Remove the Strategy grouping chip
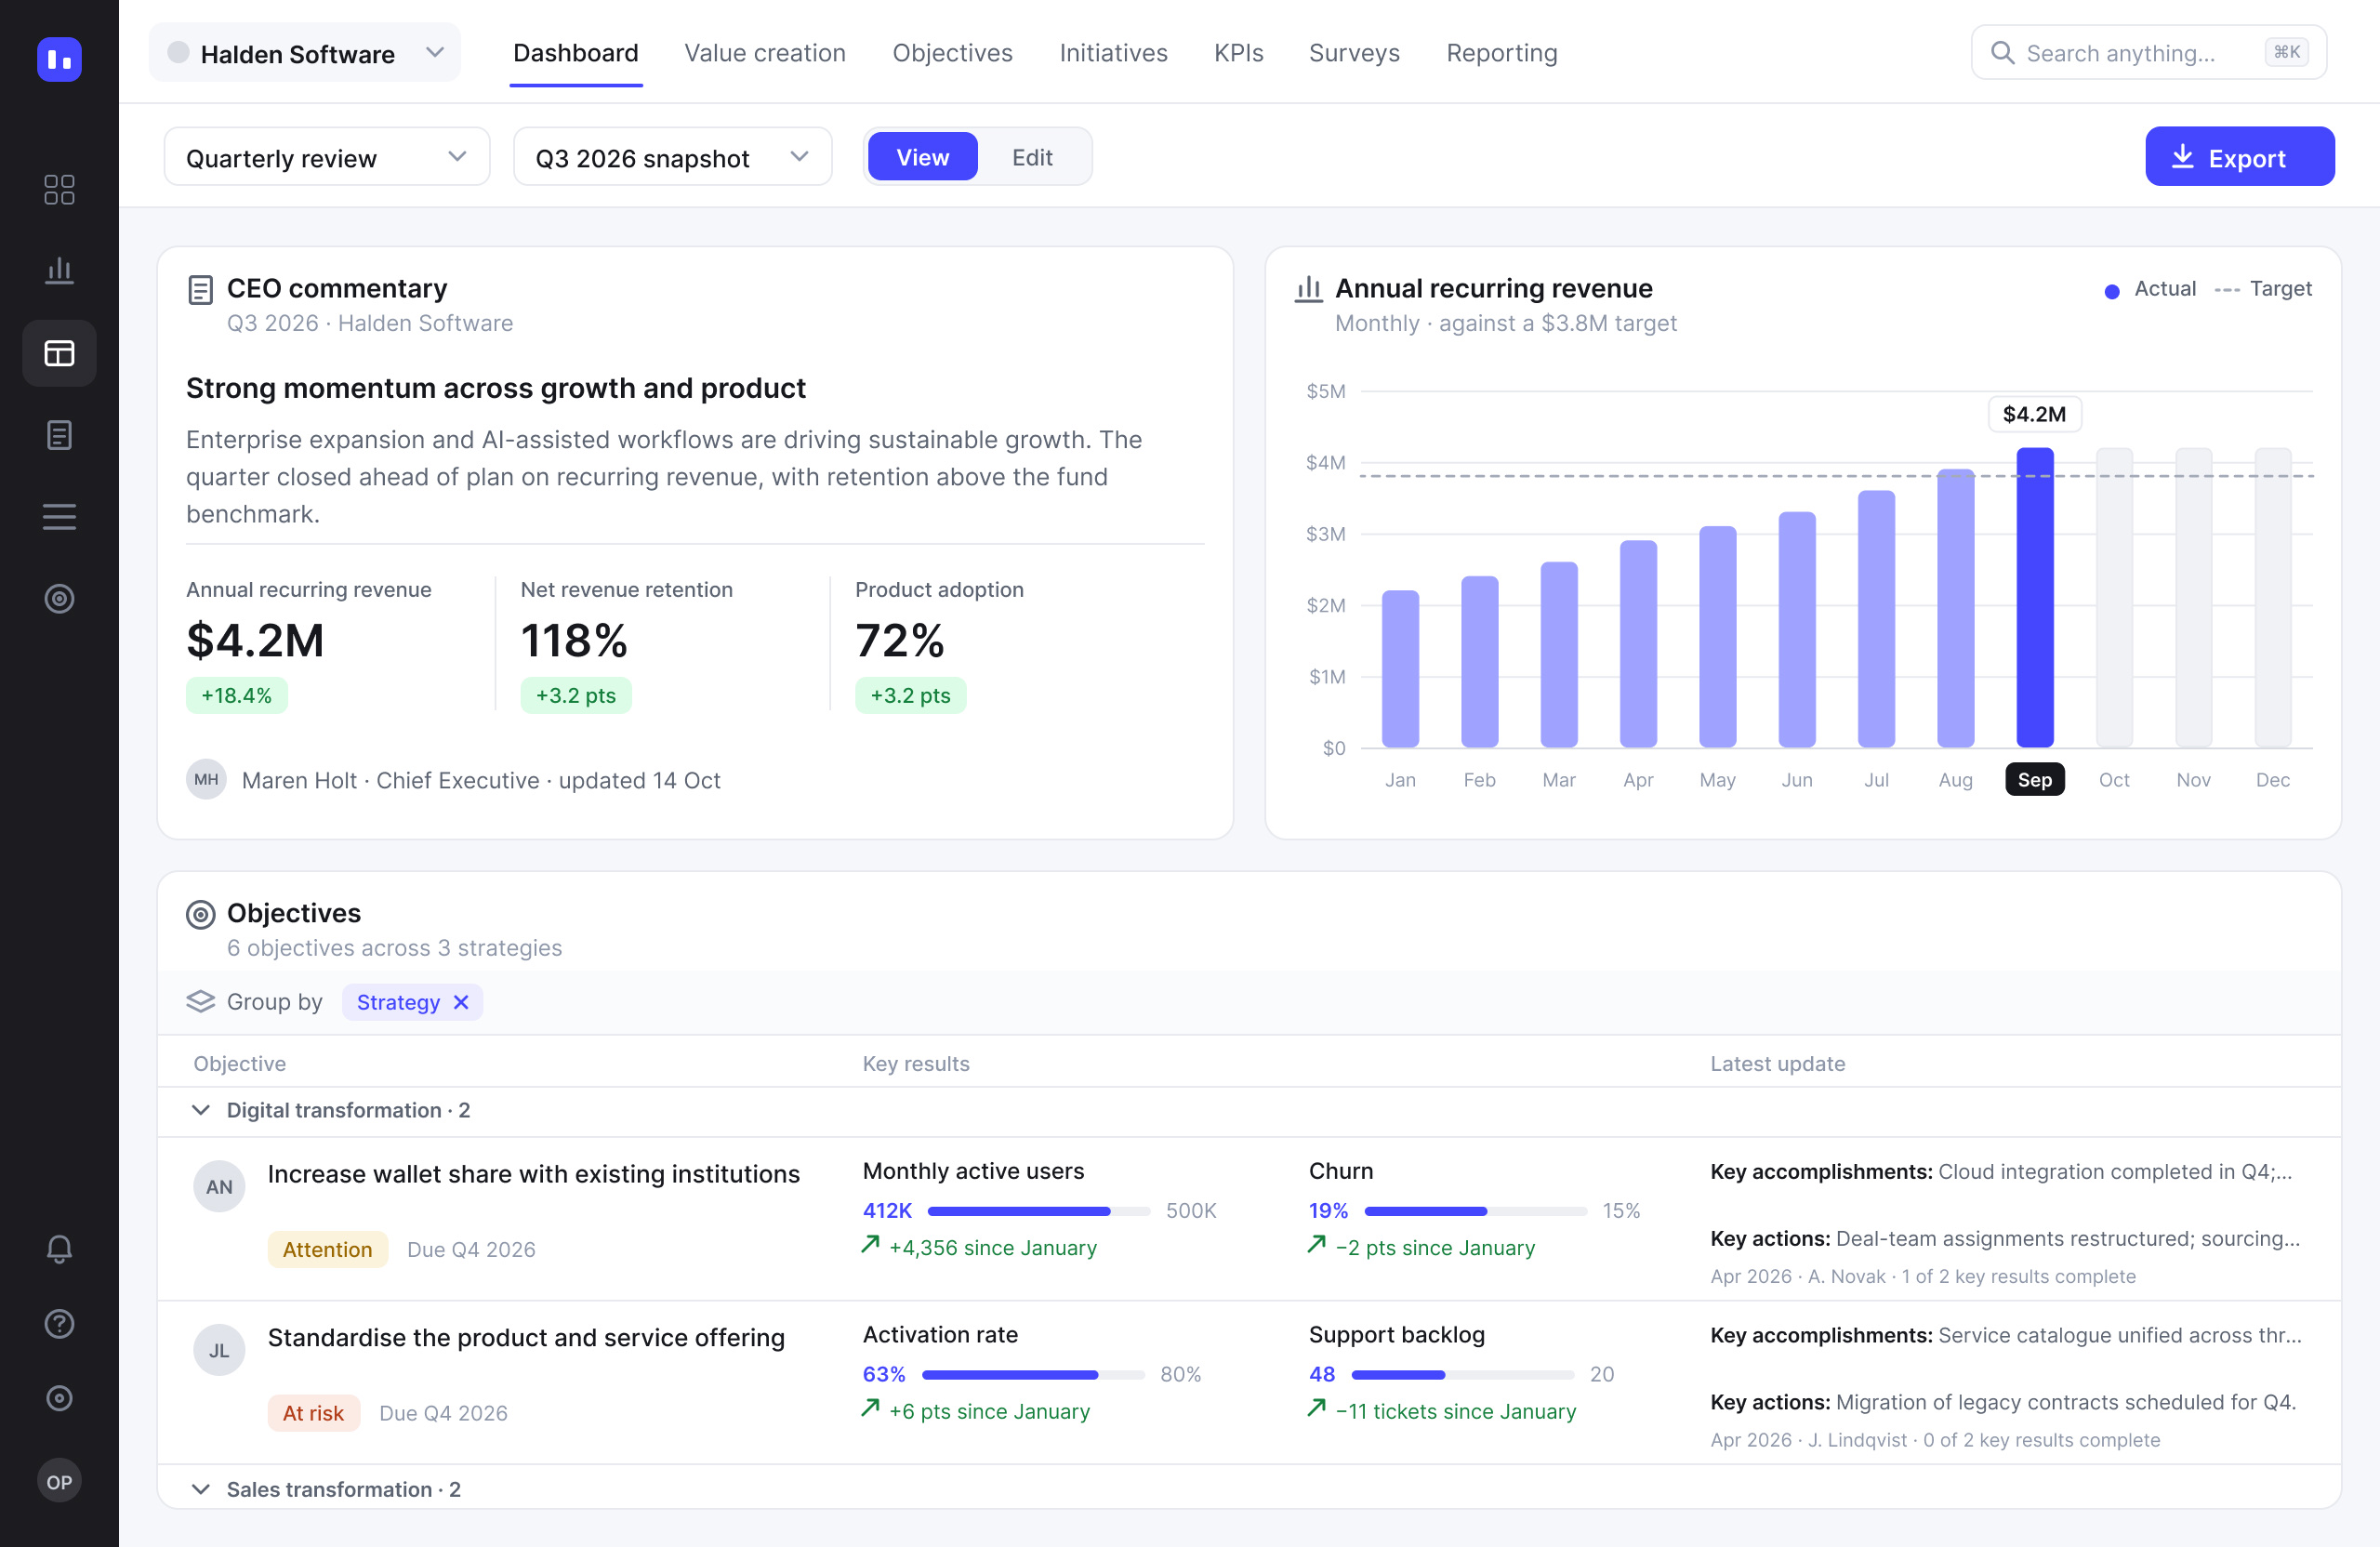This screenshot has height=1547, width=2380. pos(461,1002)
